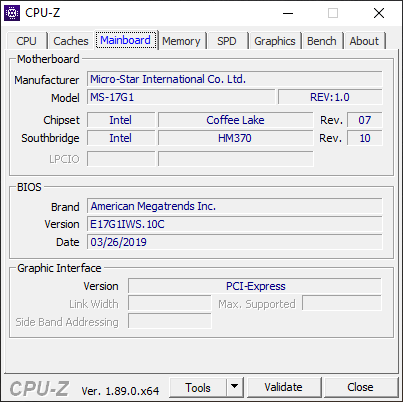Click the Model field MS-17G1
The width and height of the screenshot is (403, 402).
point(181,97)
